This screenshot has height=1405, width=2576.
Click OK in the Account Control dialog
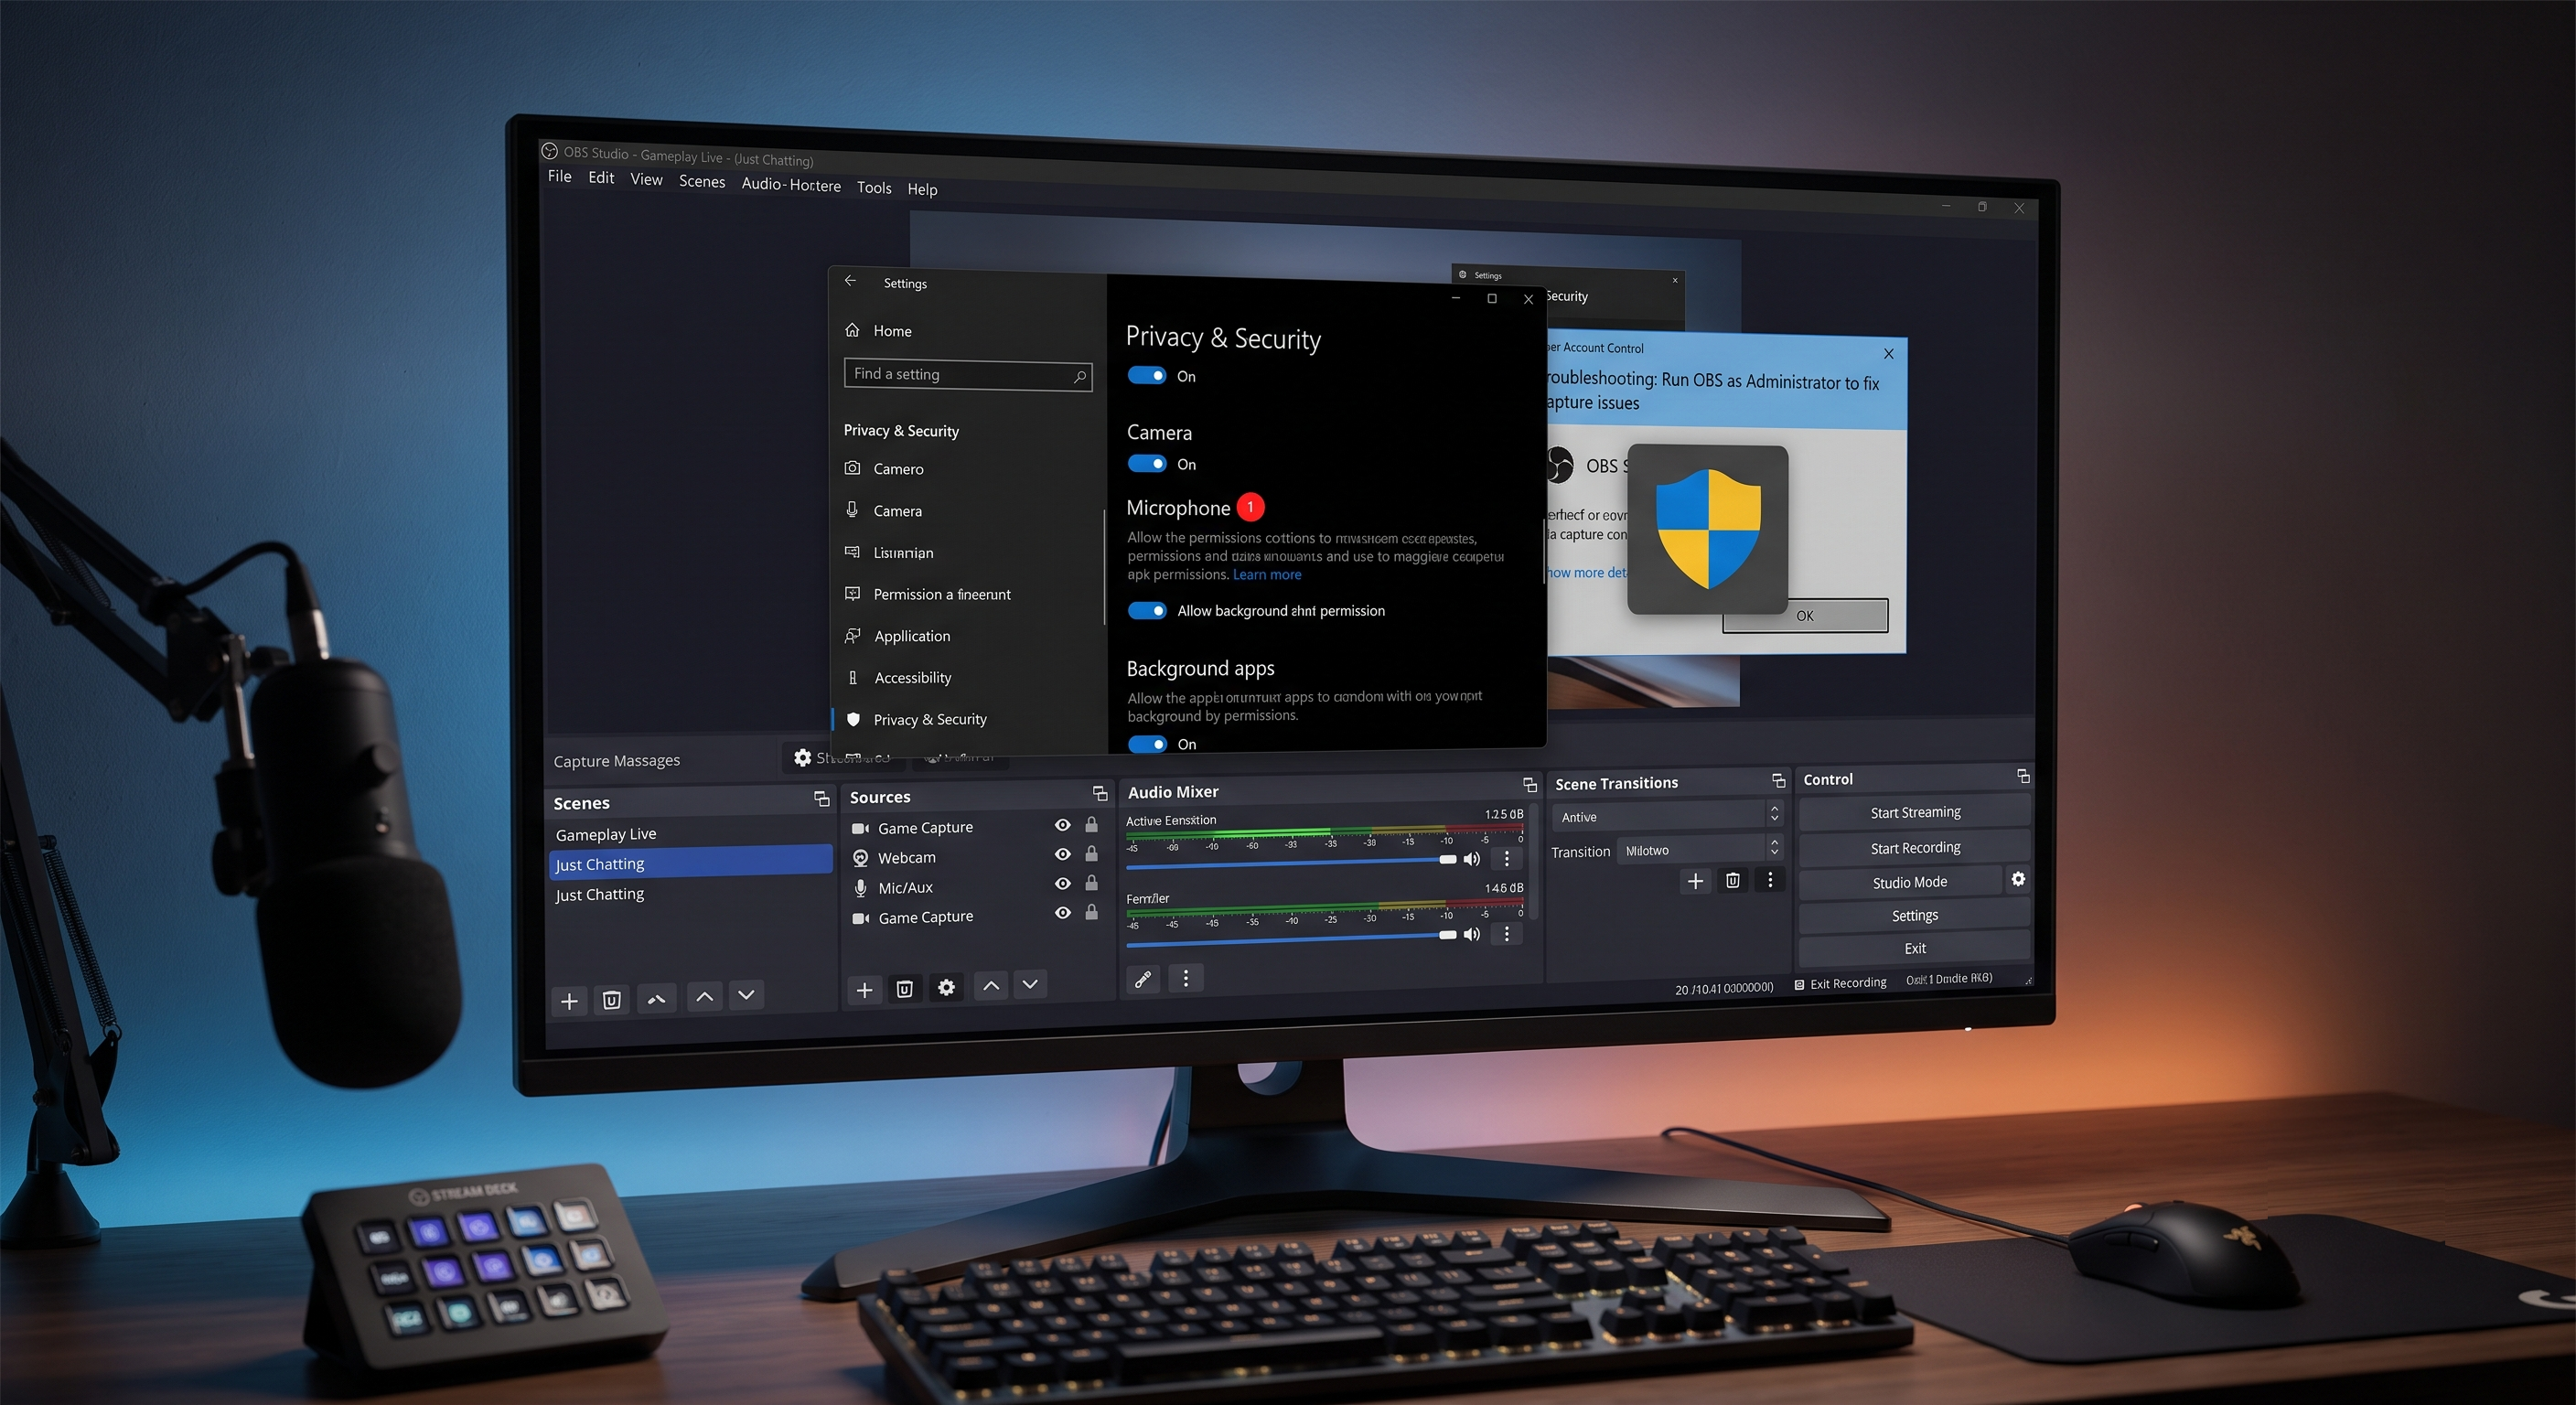[x=1805, y=615]
